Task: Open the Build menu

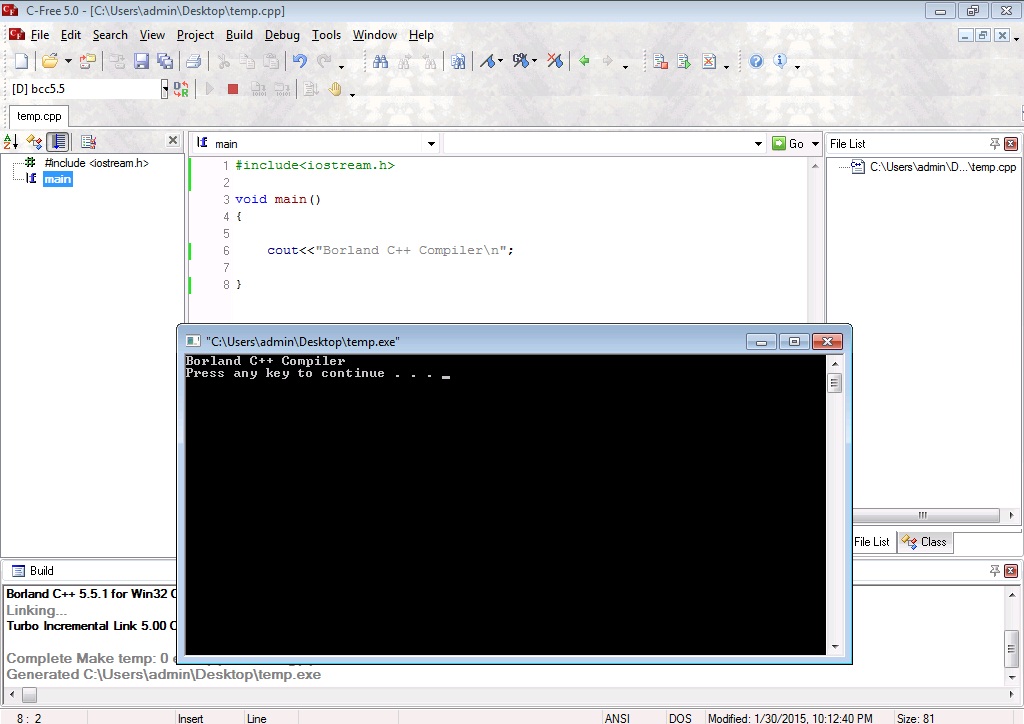Action: (x=239, y=35)
